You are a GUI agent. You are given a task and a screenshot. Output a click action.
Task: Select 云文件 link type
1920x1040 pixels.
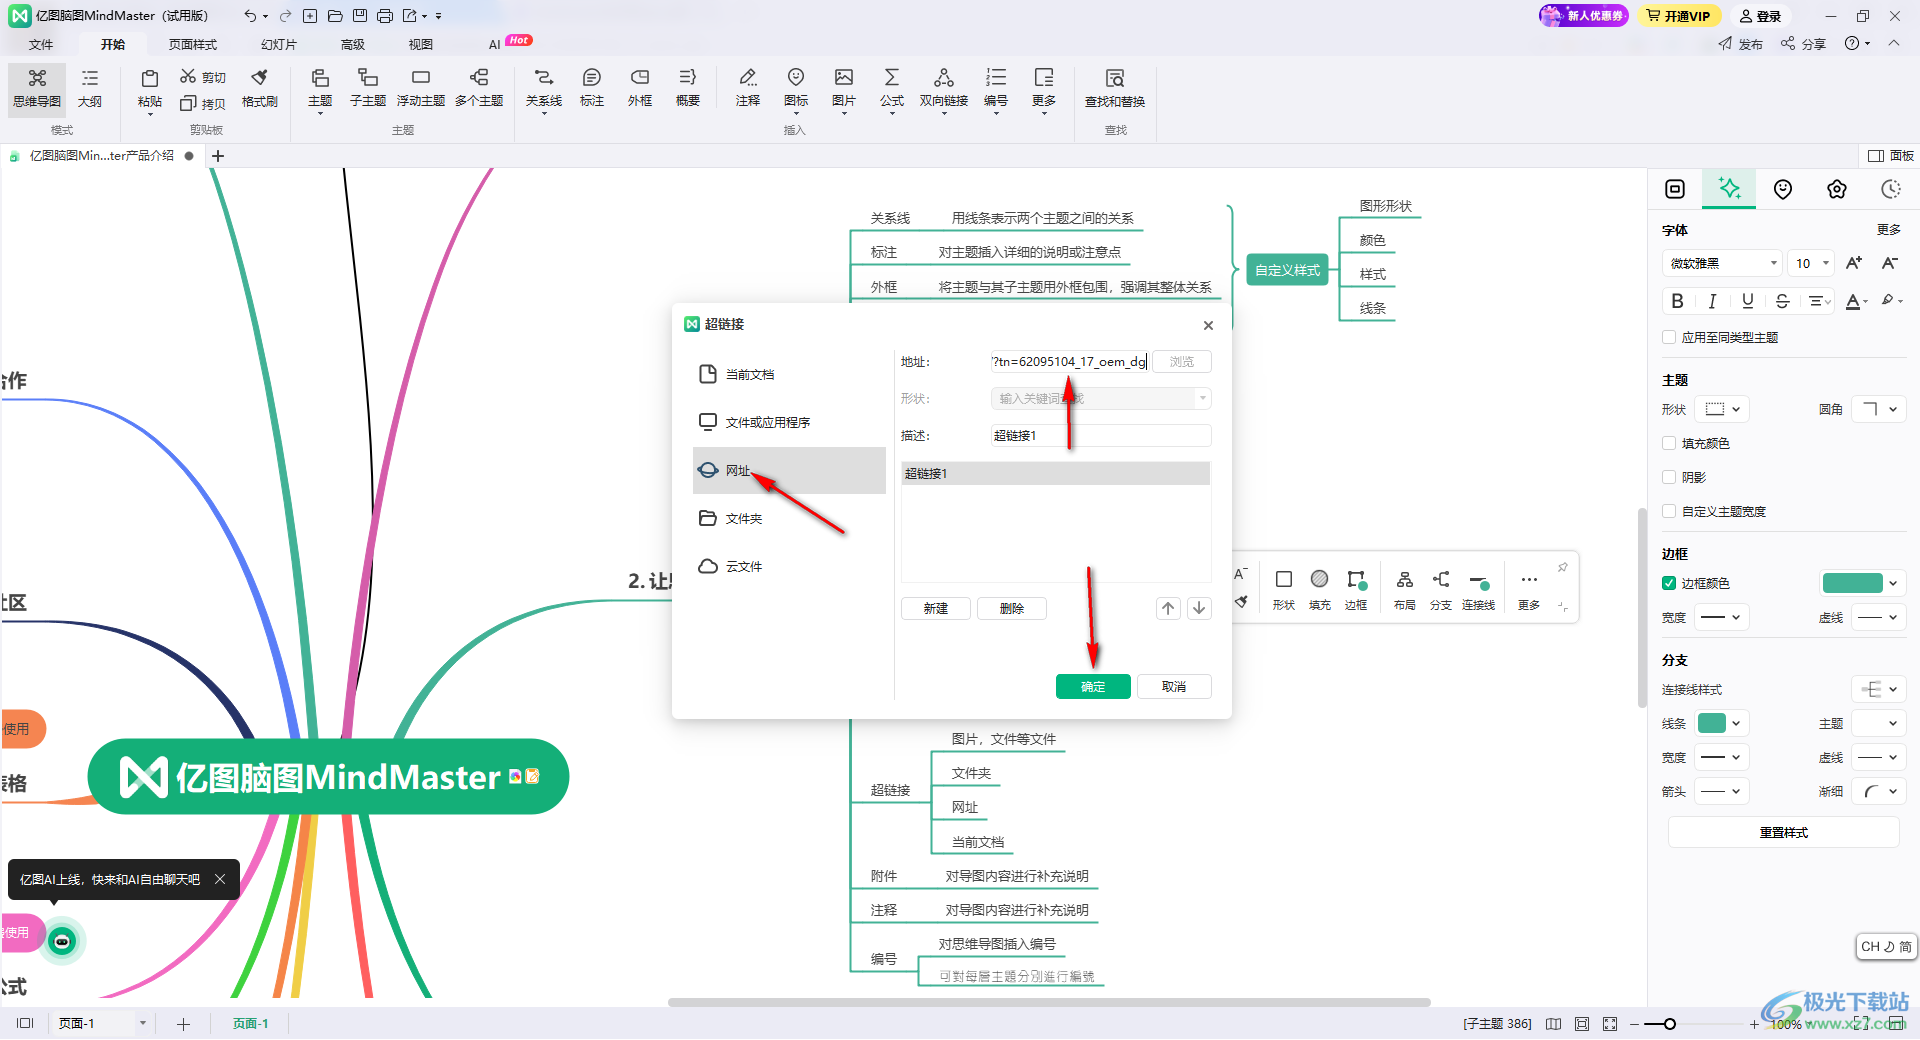coord(789,566)
